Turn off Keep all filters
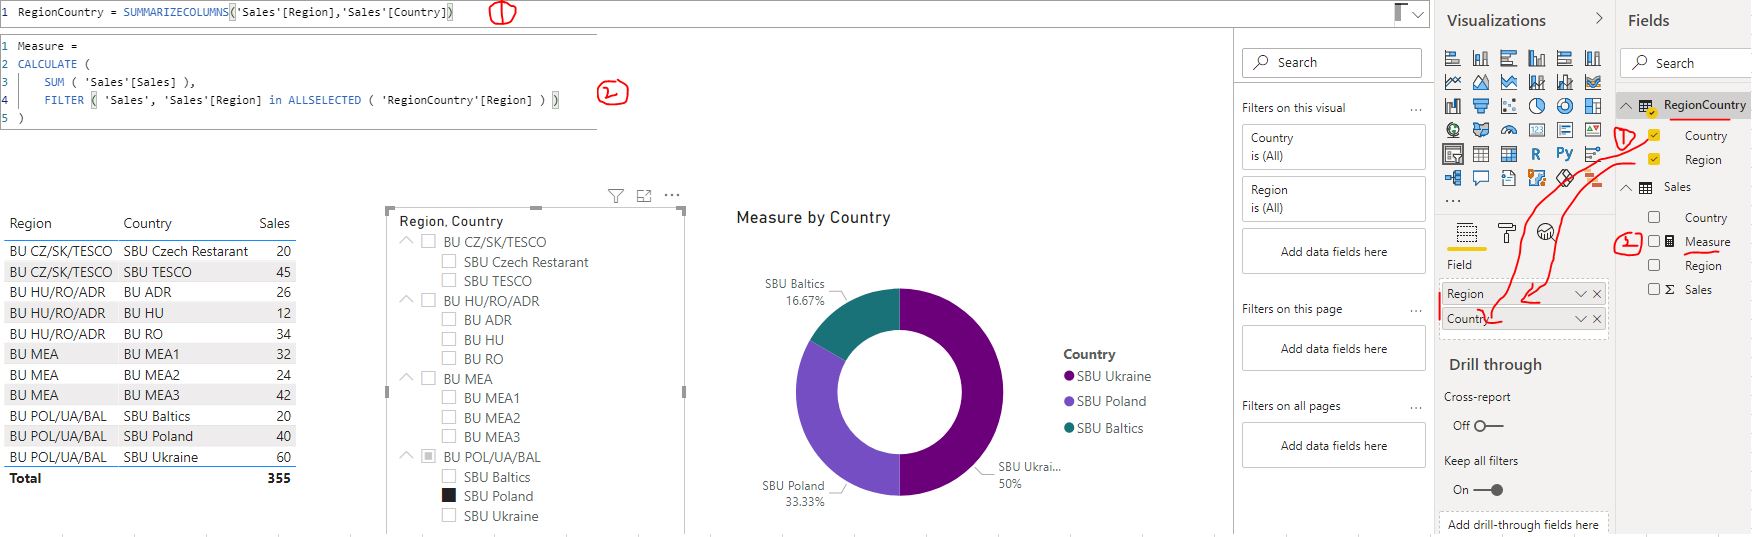Screen dimensions: 1752x537 point(1489,490)
